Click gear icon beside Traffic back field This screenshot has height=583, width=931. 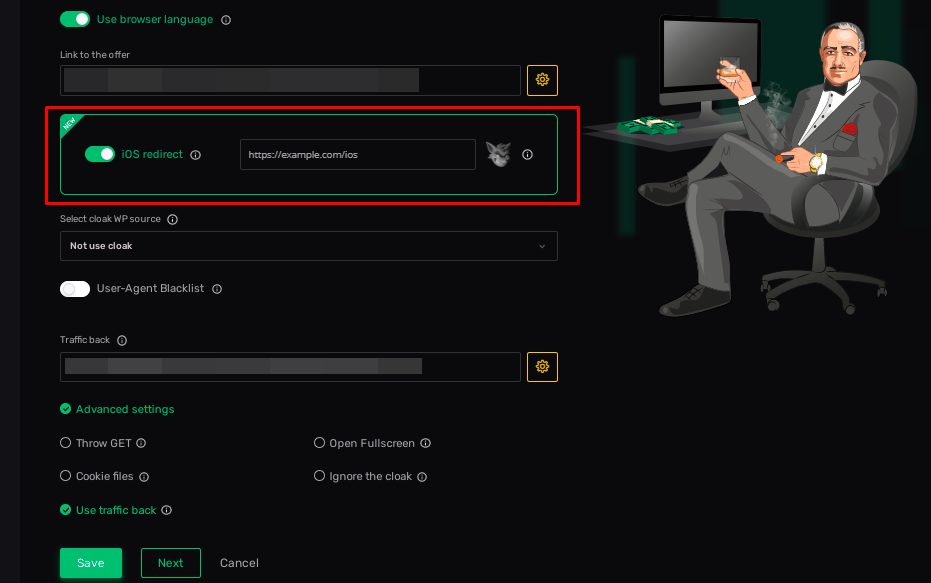pos(542,367)
